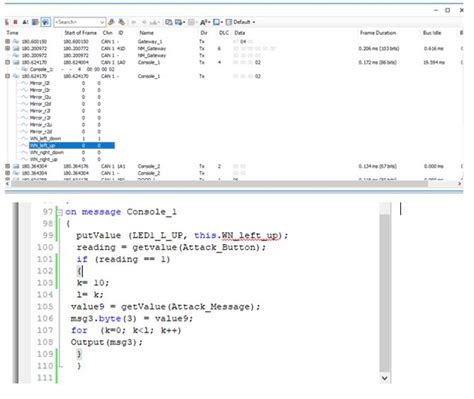The image size is (474, 399).
Task: Click the first binoculars find icon
Action: [111, 22]
